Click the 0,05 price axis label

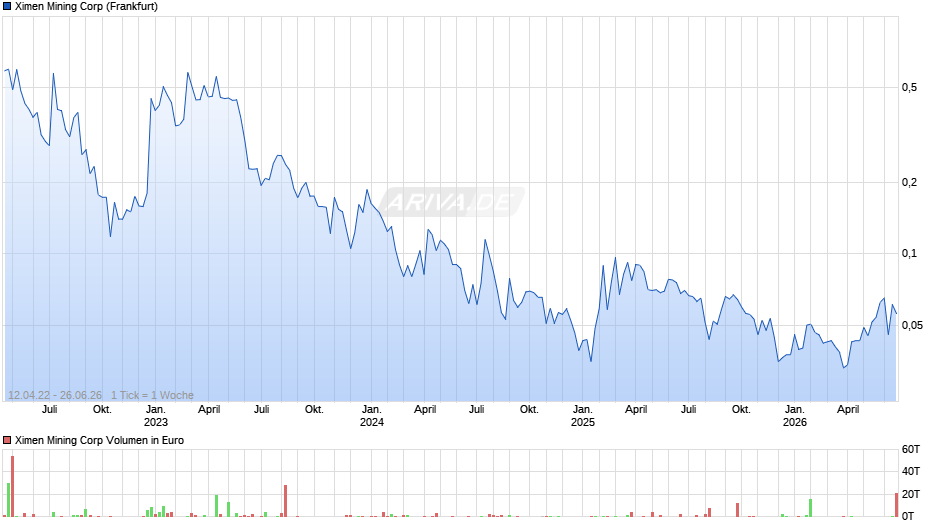pyautogui.click(x=912, y=326)
